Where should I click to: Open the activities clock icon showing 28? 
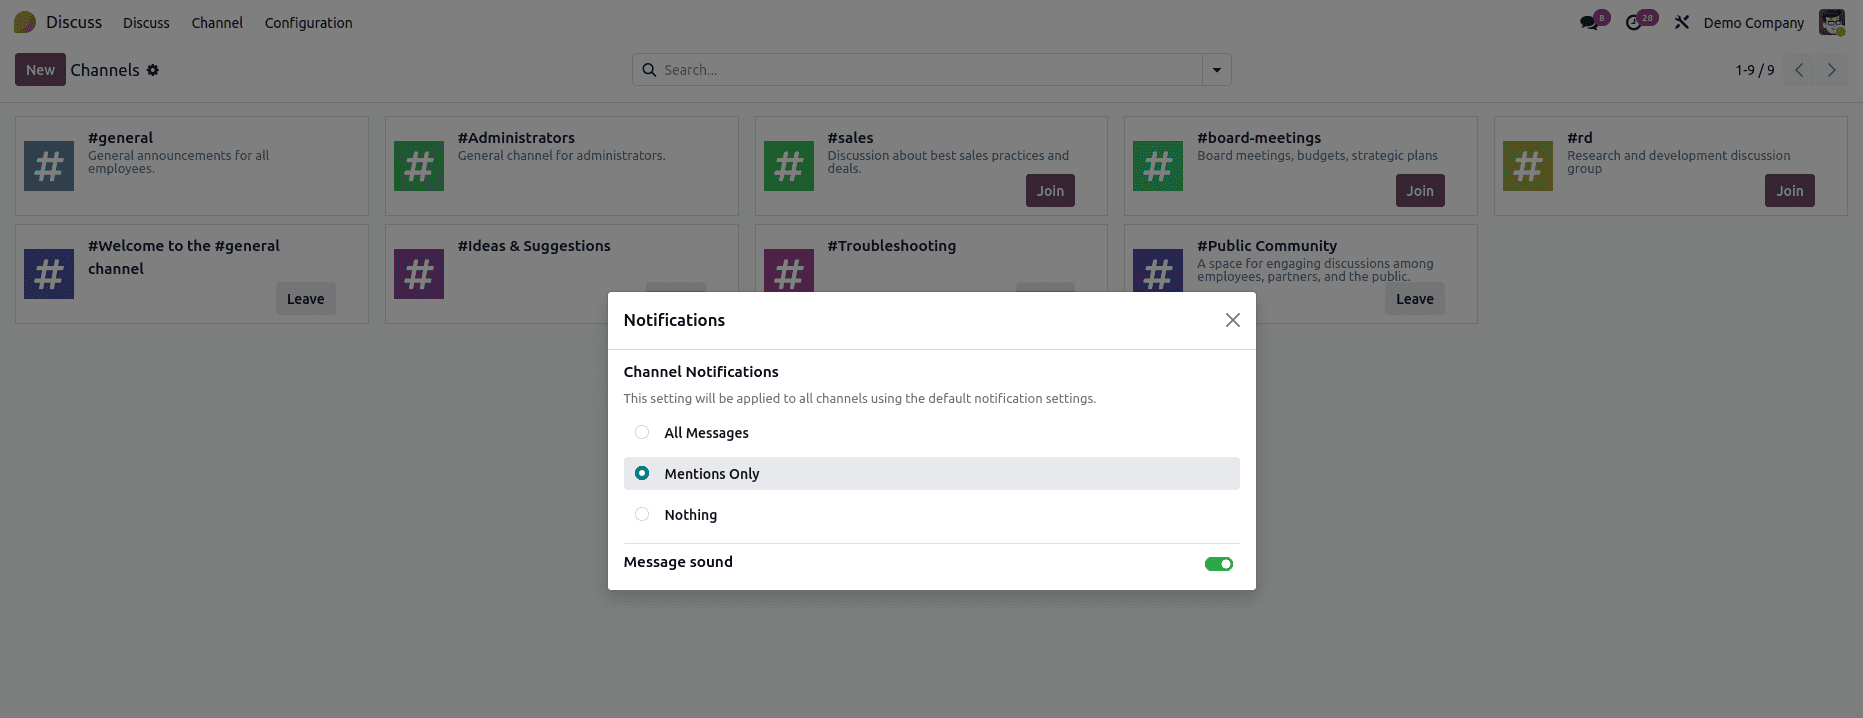(1638, 20)
